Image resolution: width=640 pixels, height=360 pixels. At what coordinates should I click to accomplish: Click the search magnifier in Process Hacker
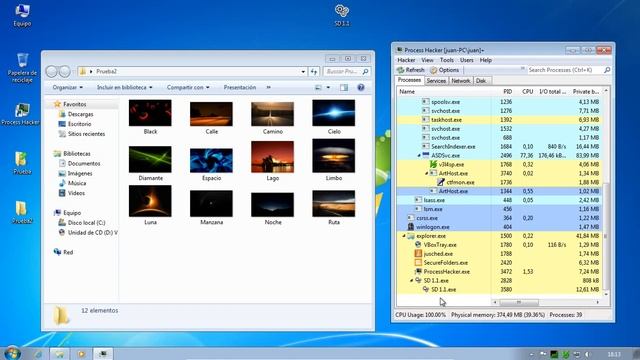click(607, 70)
